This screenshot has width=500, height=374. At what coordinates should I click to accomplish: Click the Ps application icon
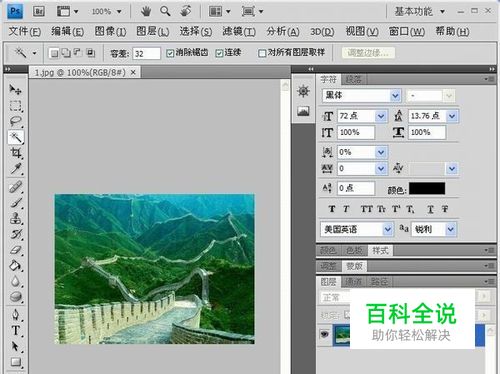click(x=15, y=12)
